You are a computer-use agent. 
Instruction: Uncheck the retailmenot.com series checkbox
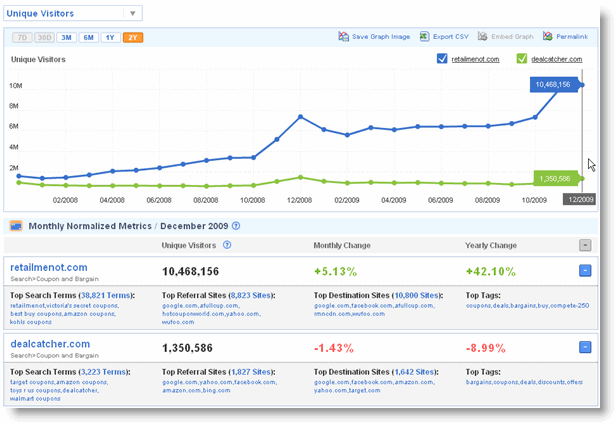pos(442,59)
